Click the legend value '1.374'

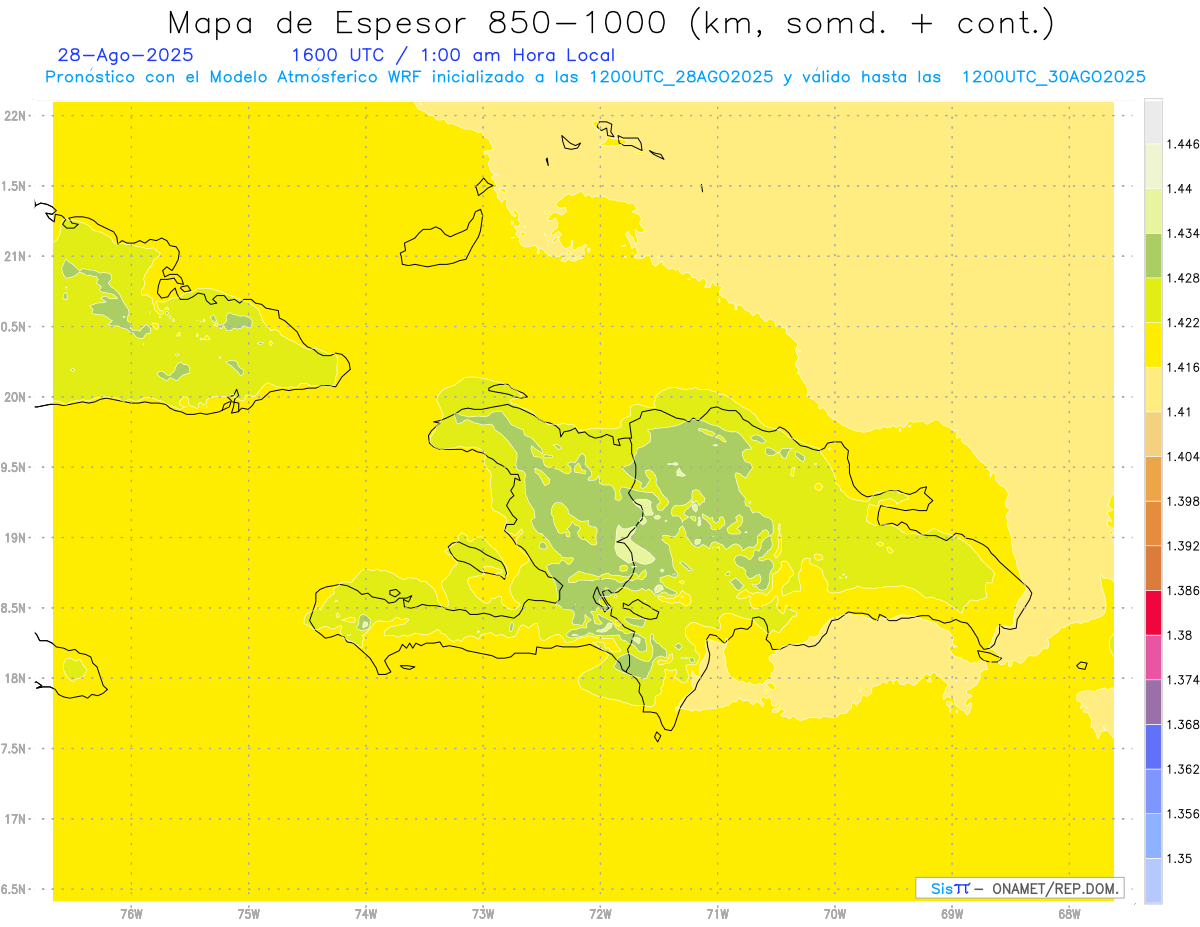tap(1185, 680)
